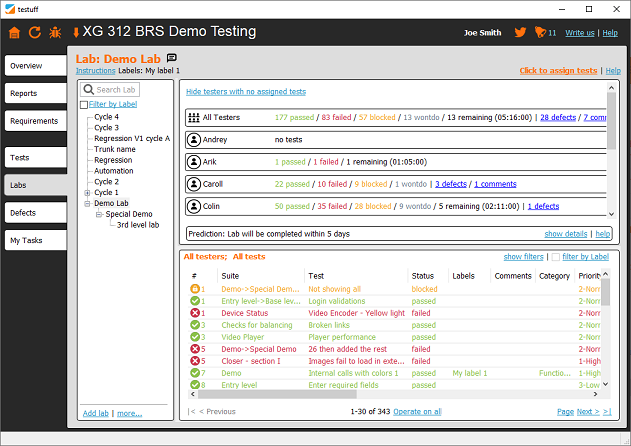631x446 pixels.
Task: Open the Defects tab
Action: tap(36, 213)
